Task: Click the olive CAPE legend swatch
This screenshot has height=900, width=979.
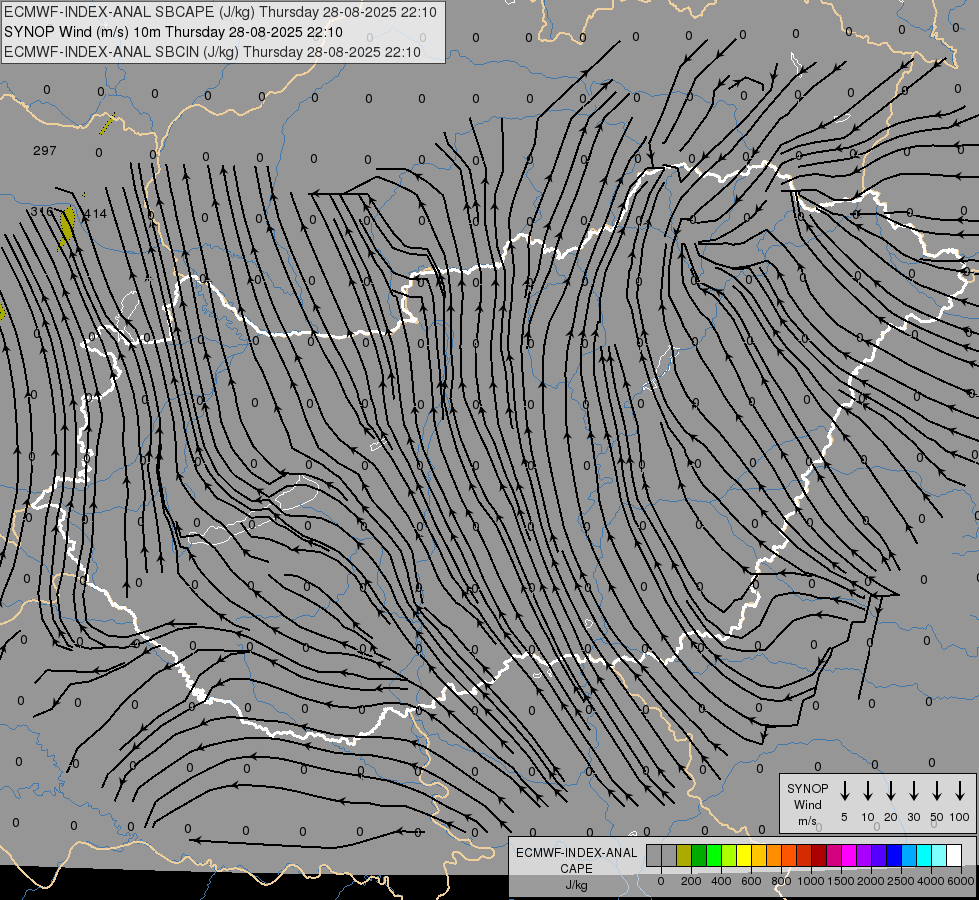Action: click(684, 855)
